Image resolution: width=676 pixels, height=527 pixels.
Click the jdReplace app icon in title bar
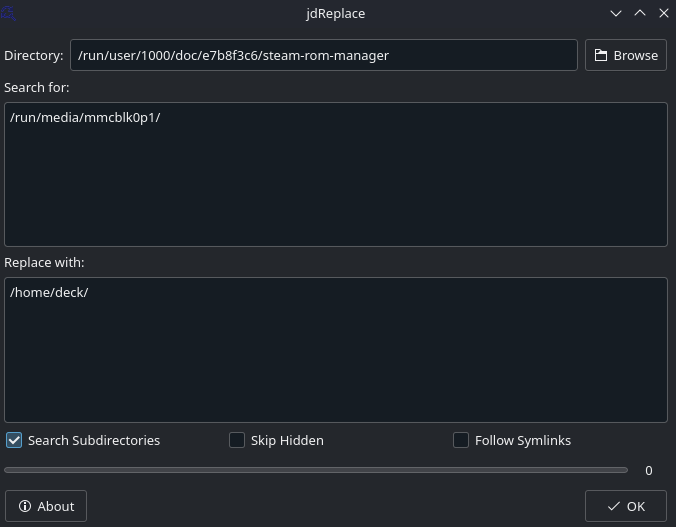pyautogui.click(x=8, y=13)
